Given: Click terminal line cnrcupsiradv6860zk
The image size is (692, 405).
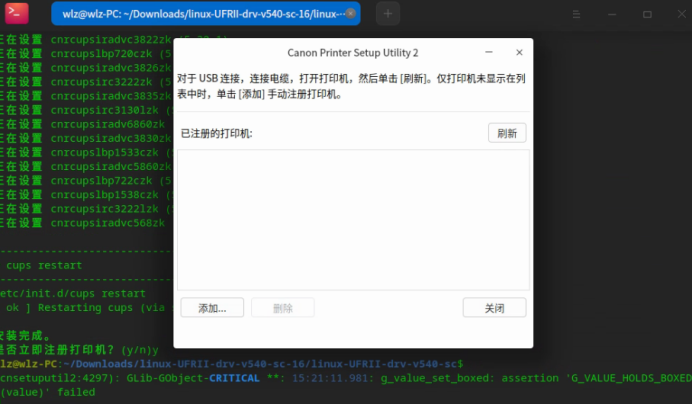Looking at the screenshot, I should pos(83,124).
